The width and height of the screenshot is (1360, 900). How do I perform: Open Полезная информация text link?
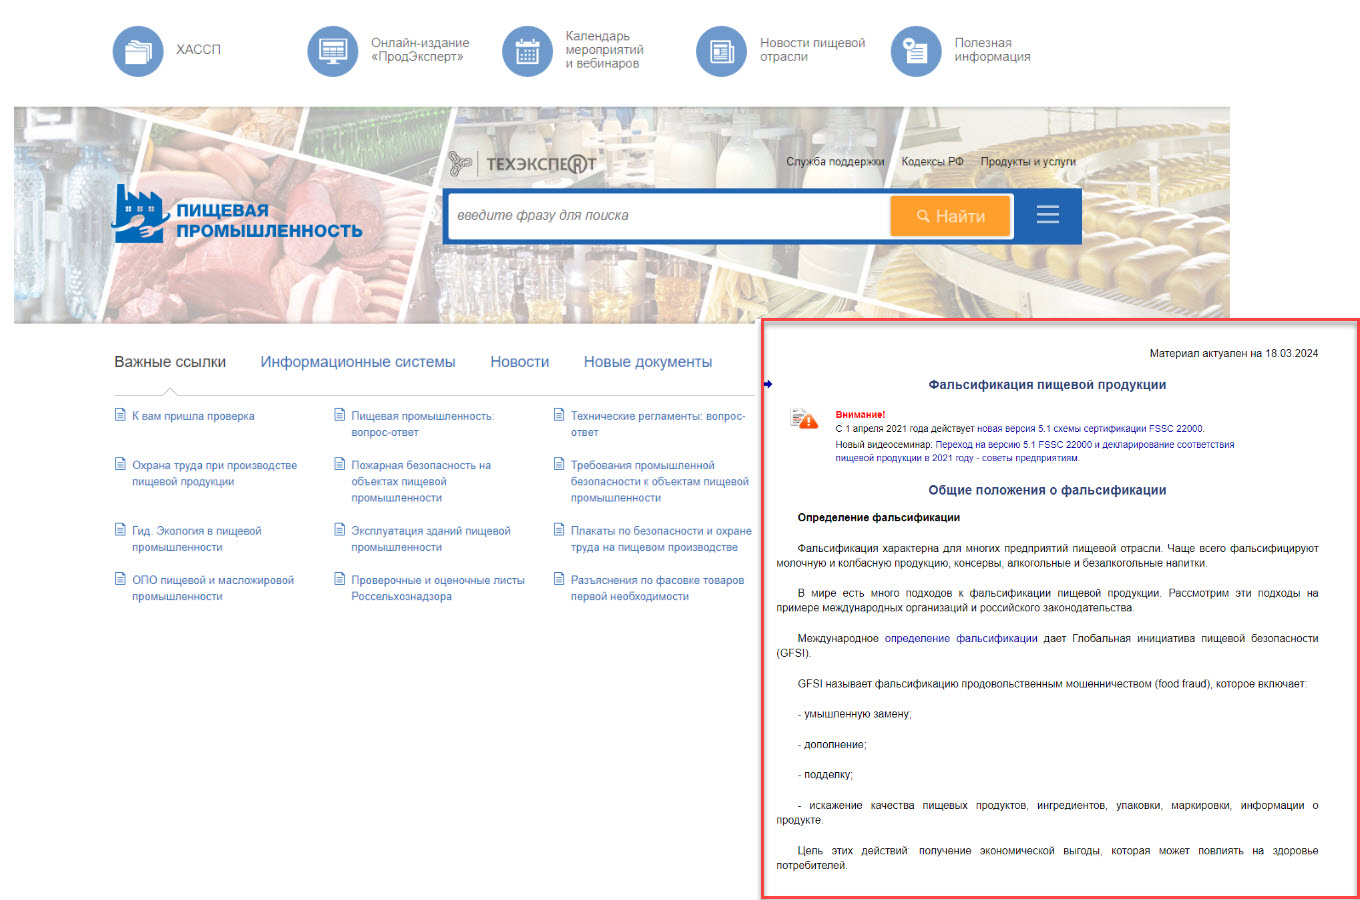pyautogui.click(x=992, y=50)
